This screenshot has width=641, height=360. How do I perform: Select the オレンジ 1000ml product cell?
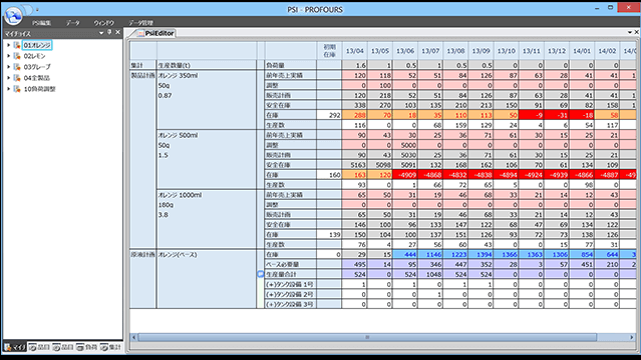pyautogui.click(x=206, y=219)
